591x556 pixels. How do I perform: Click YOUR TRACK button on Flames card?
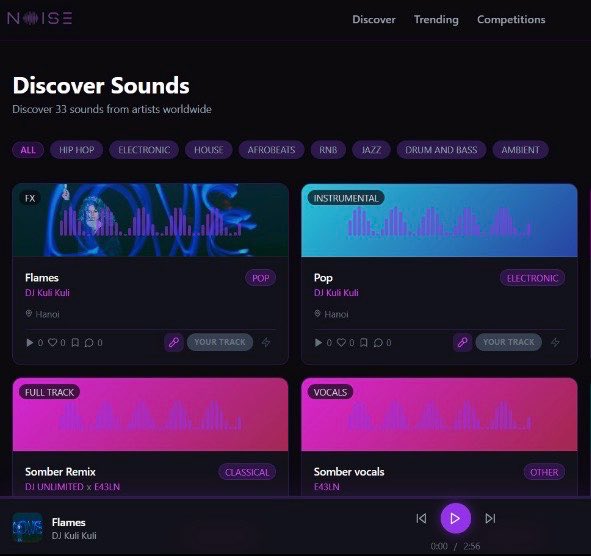click(x=220, y=342)
